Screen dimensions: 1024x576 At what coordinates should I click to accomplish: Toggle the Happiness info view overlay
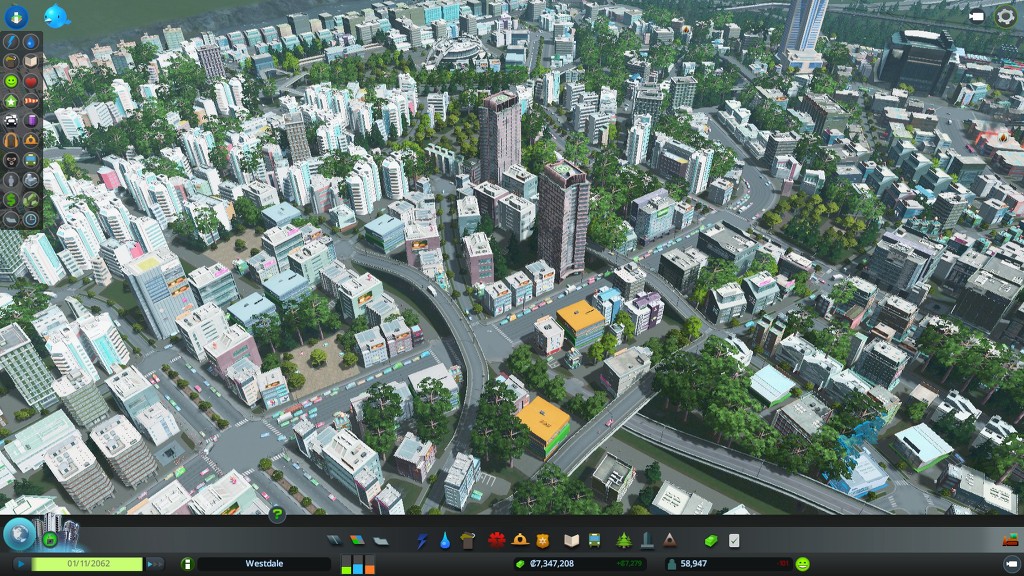point(12,80)
